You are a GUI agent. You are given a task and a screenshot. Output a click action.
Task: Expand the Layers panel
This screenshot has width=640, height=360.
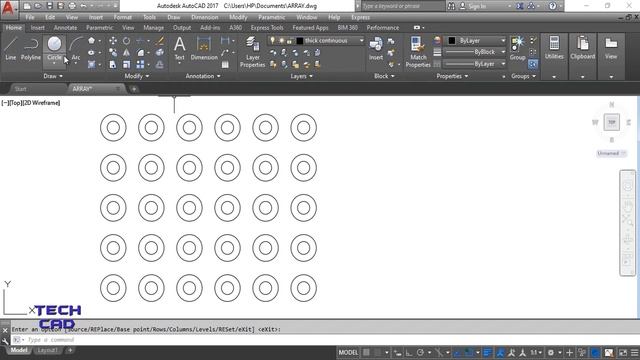(x=301, y=76)
